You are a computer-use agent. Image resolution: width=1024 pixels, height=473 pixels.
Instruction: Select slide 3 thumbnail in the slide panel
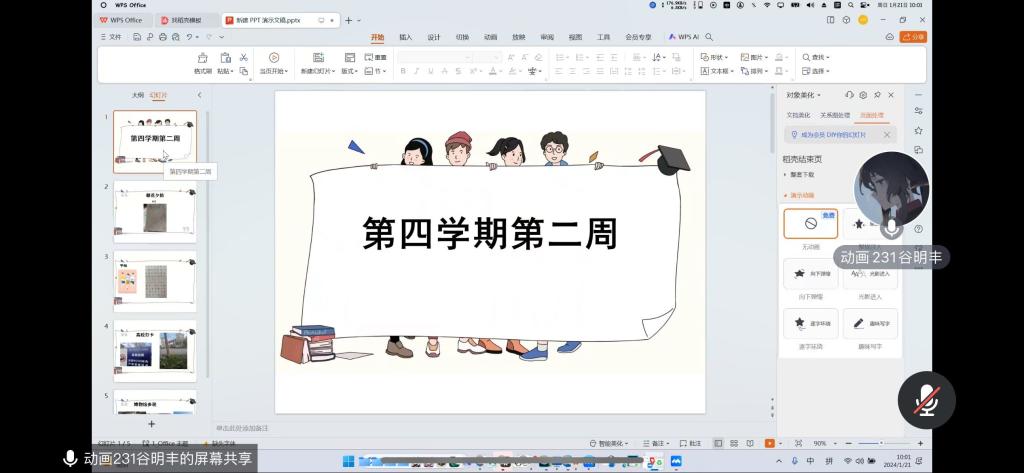point(155,281)
